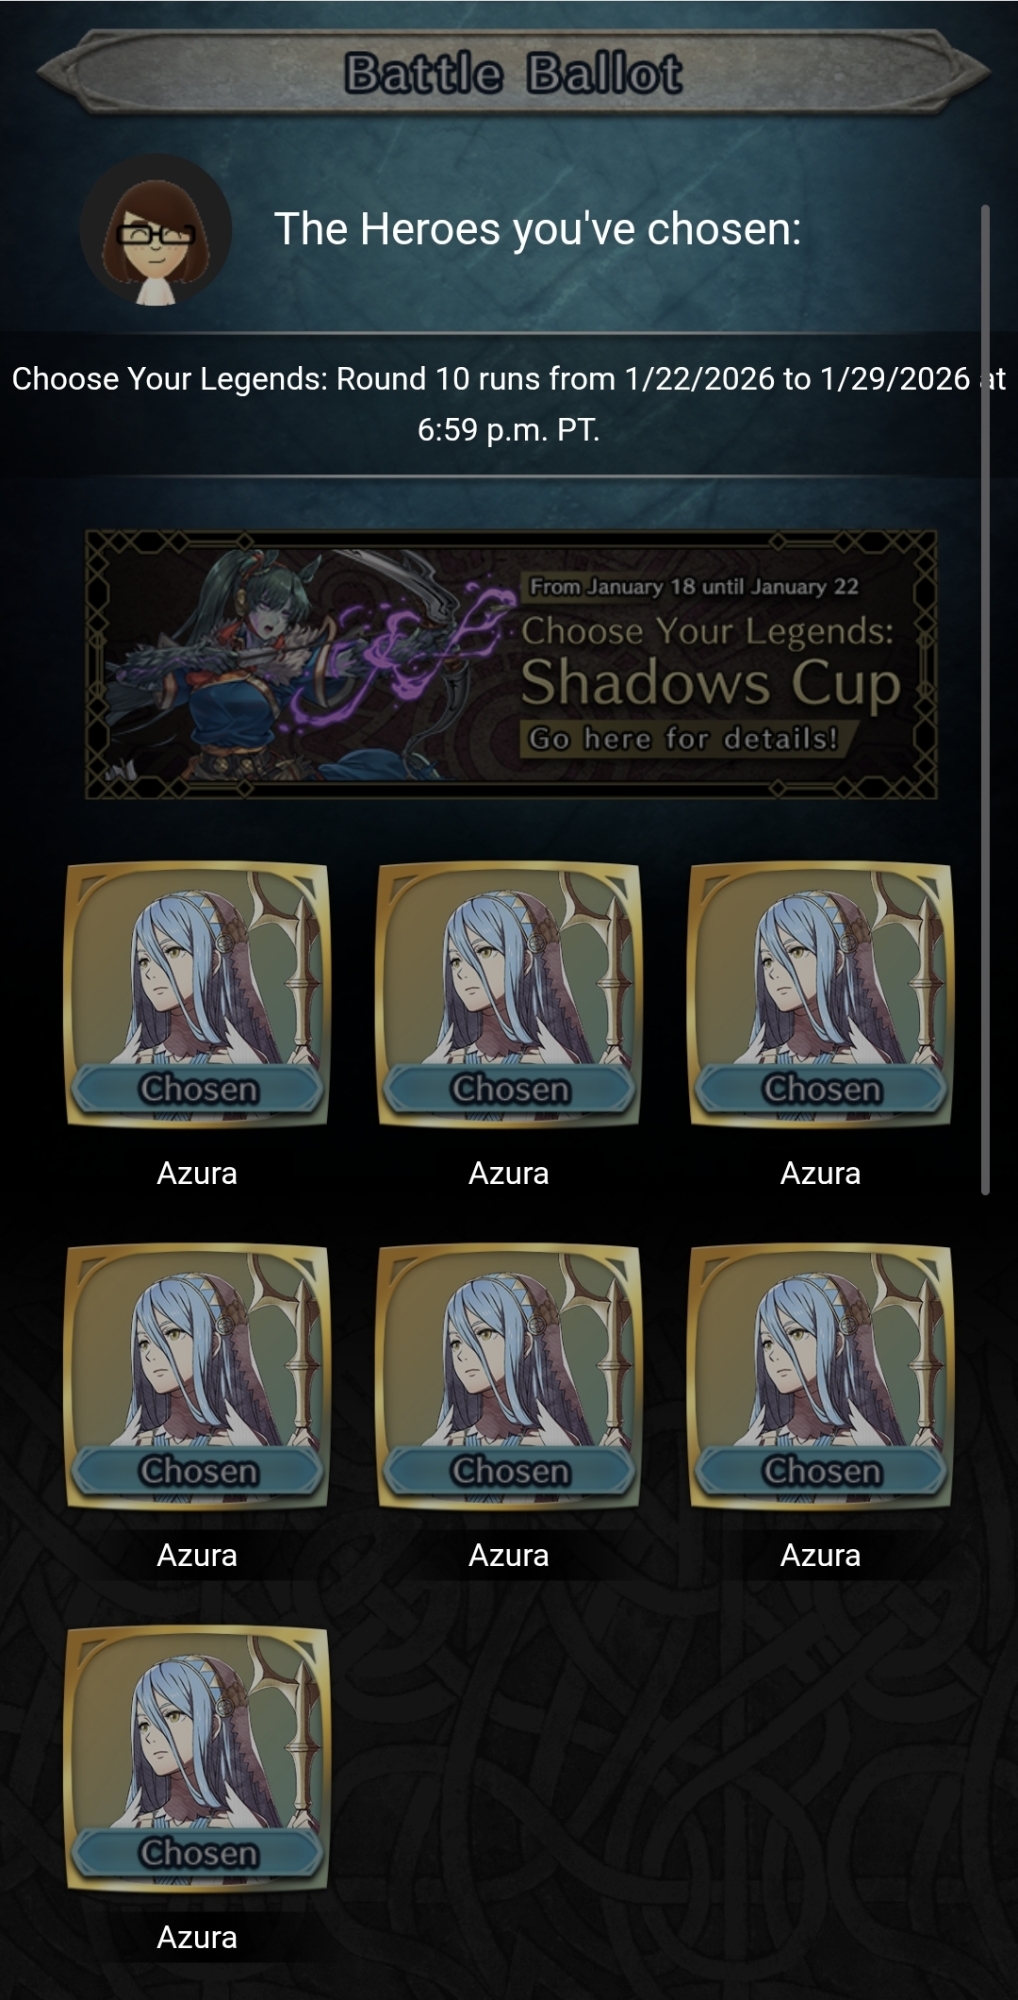
Task: Select middle Azura portrait in top row
Action: pyautogui.click(x=509, y=994)
